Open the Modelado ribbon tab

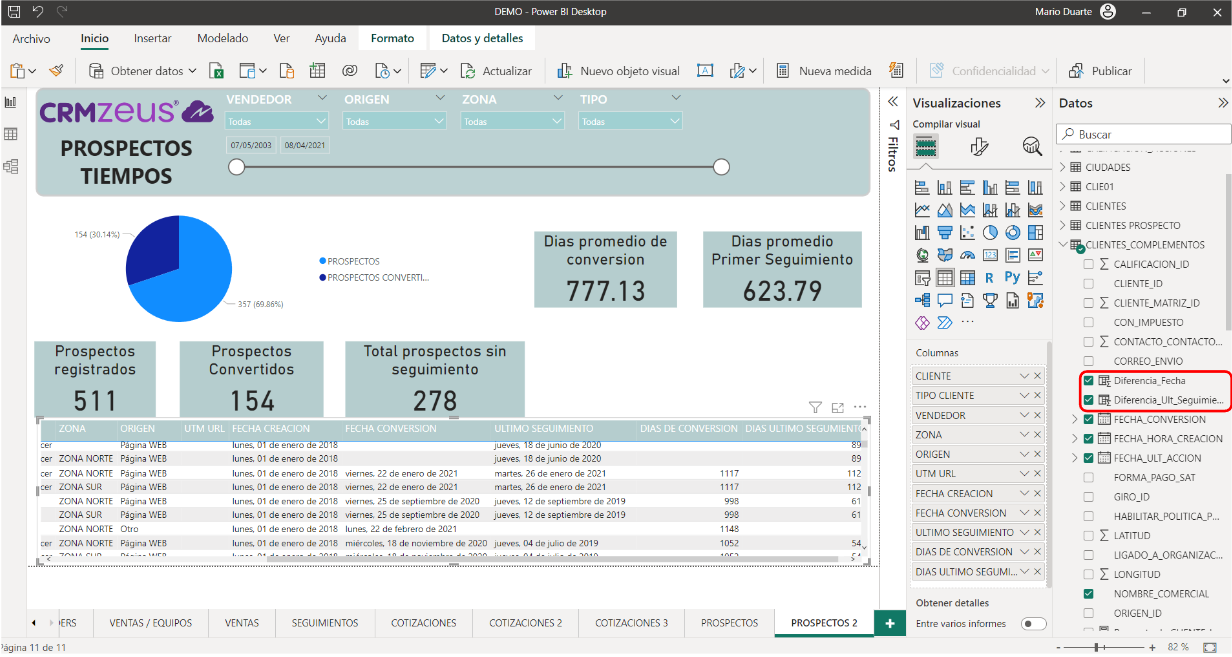pyautogui.click(x=222, y=39)
